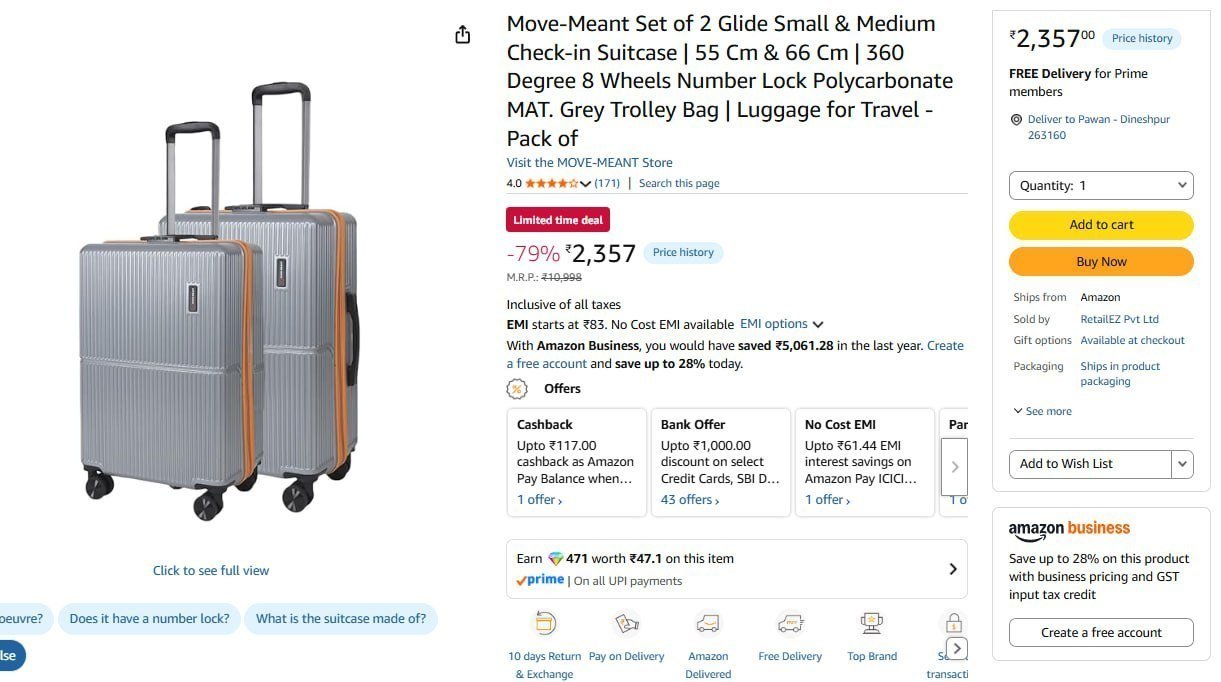Screen dimensions: 1221x682
Task: Open Price history next to deal price
Action: click(x=683, y=253)
